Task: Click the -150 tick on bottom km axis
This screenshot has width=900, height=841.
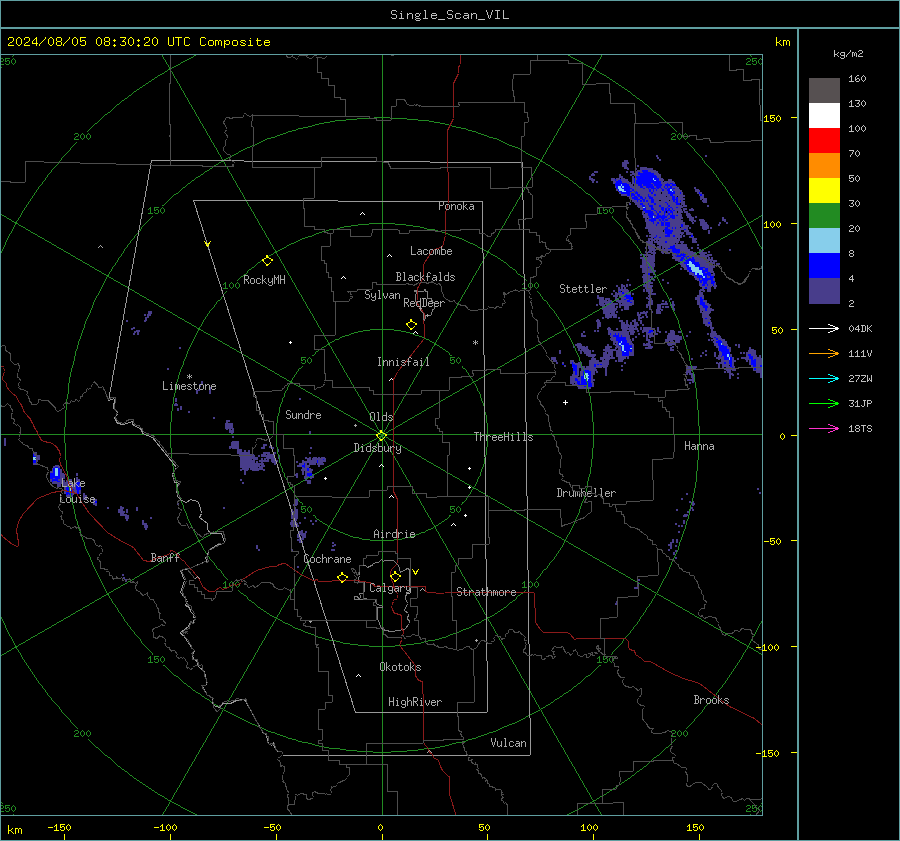Action: [x=59, y=828]
